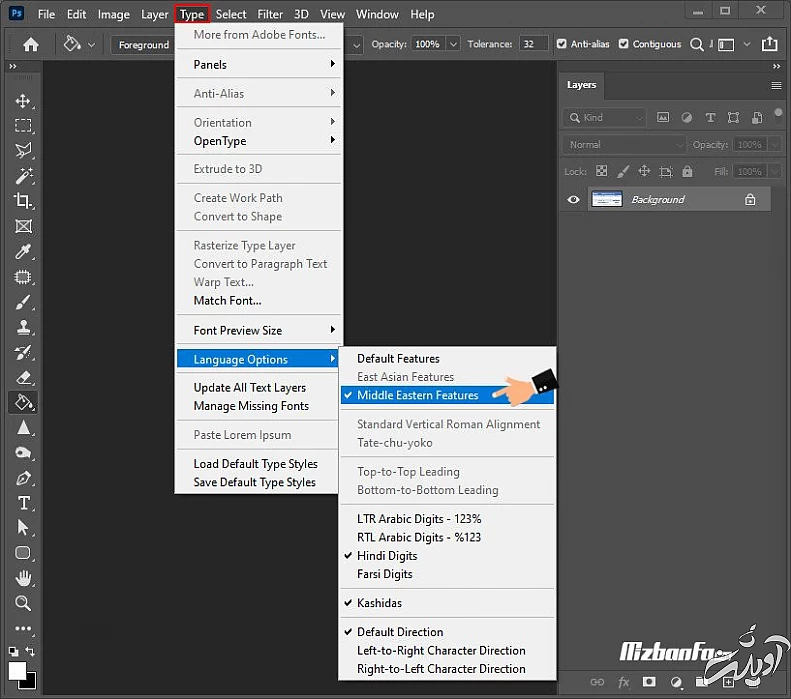Select the Crop tool
Screen dimensions: 791x699
pyautogui.click(x=23, y=201)
